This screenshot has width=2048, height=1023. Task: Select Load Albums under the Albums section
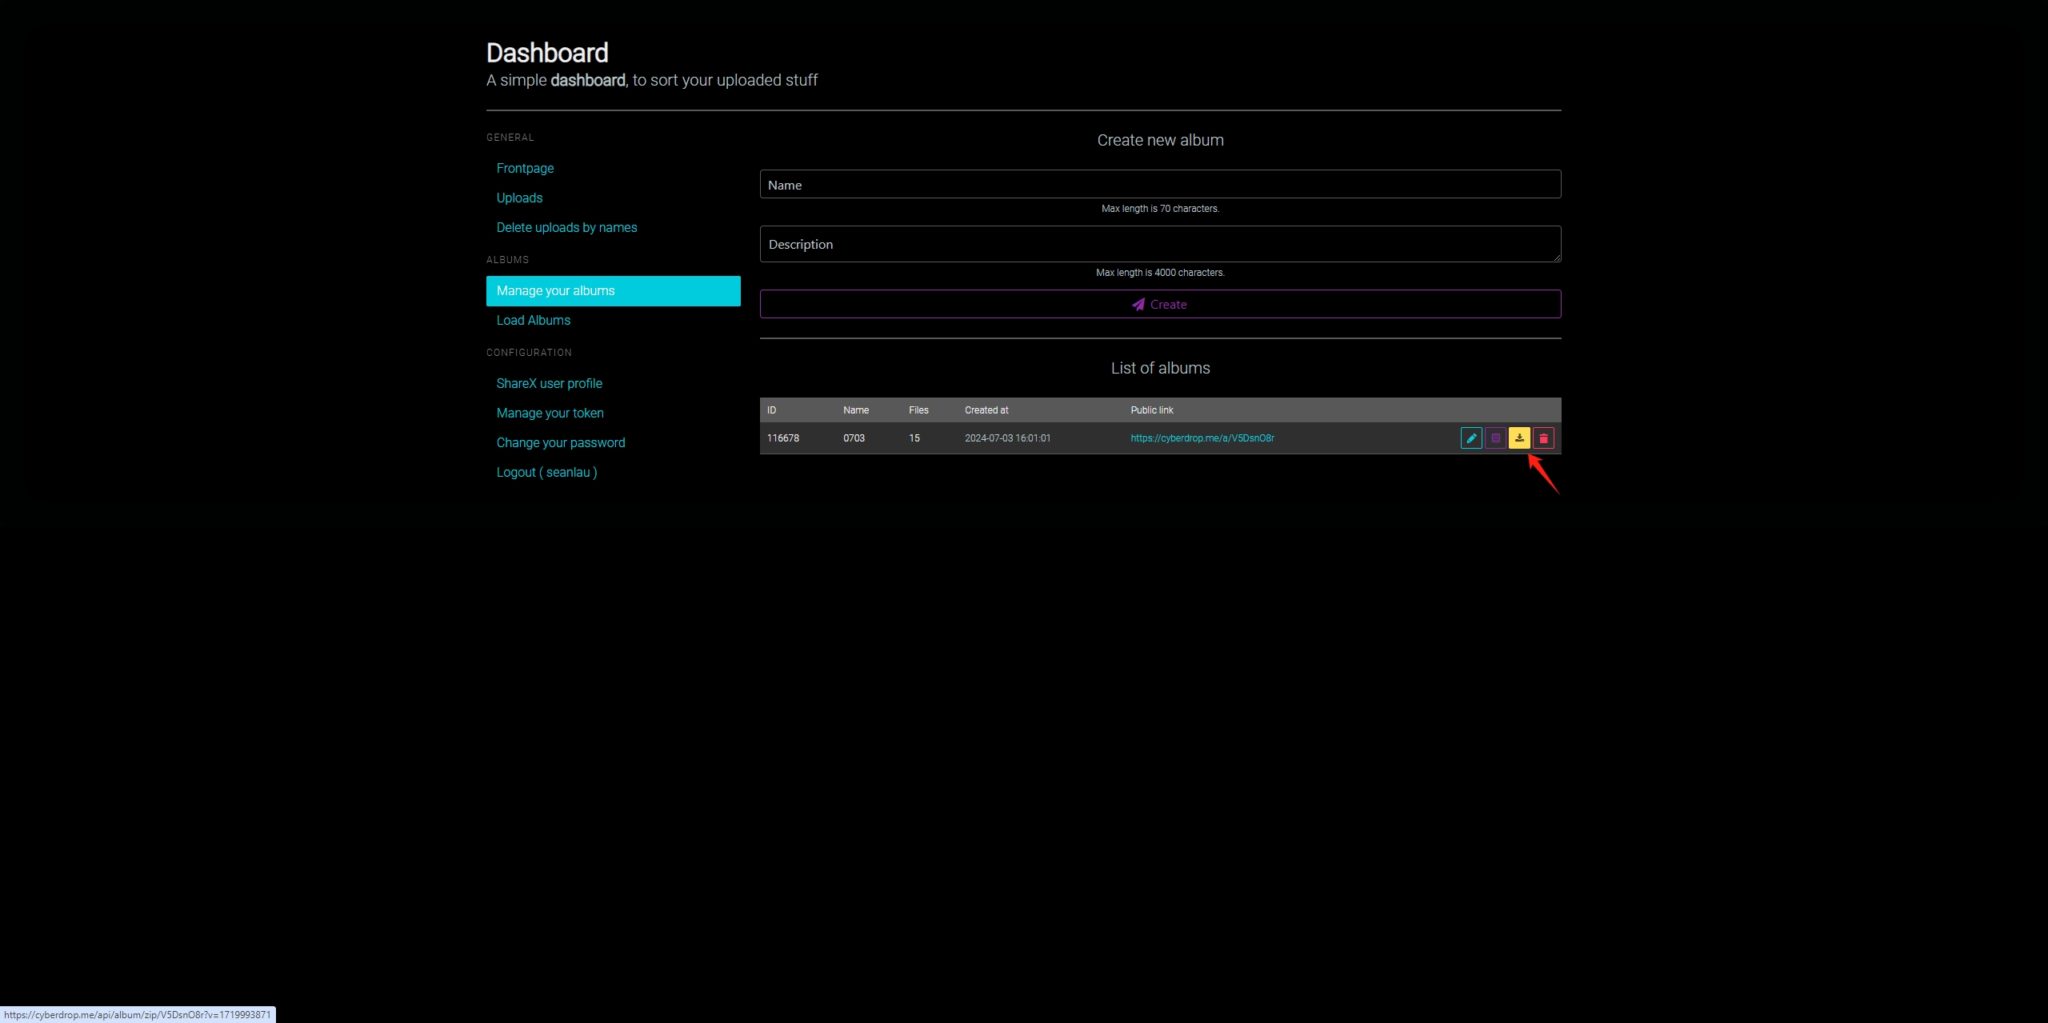coord(533,320)
